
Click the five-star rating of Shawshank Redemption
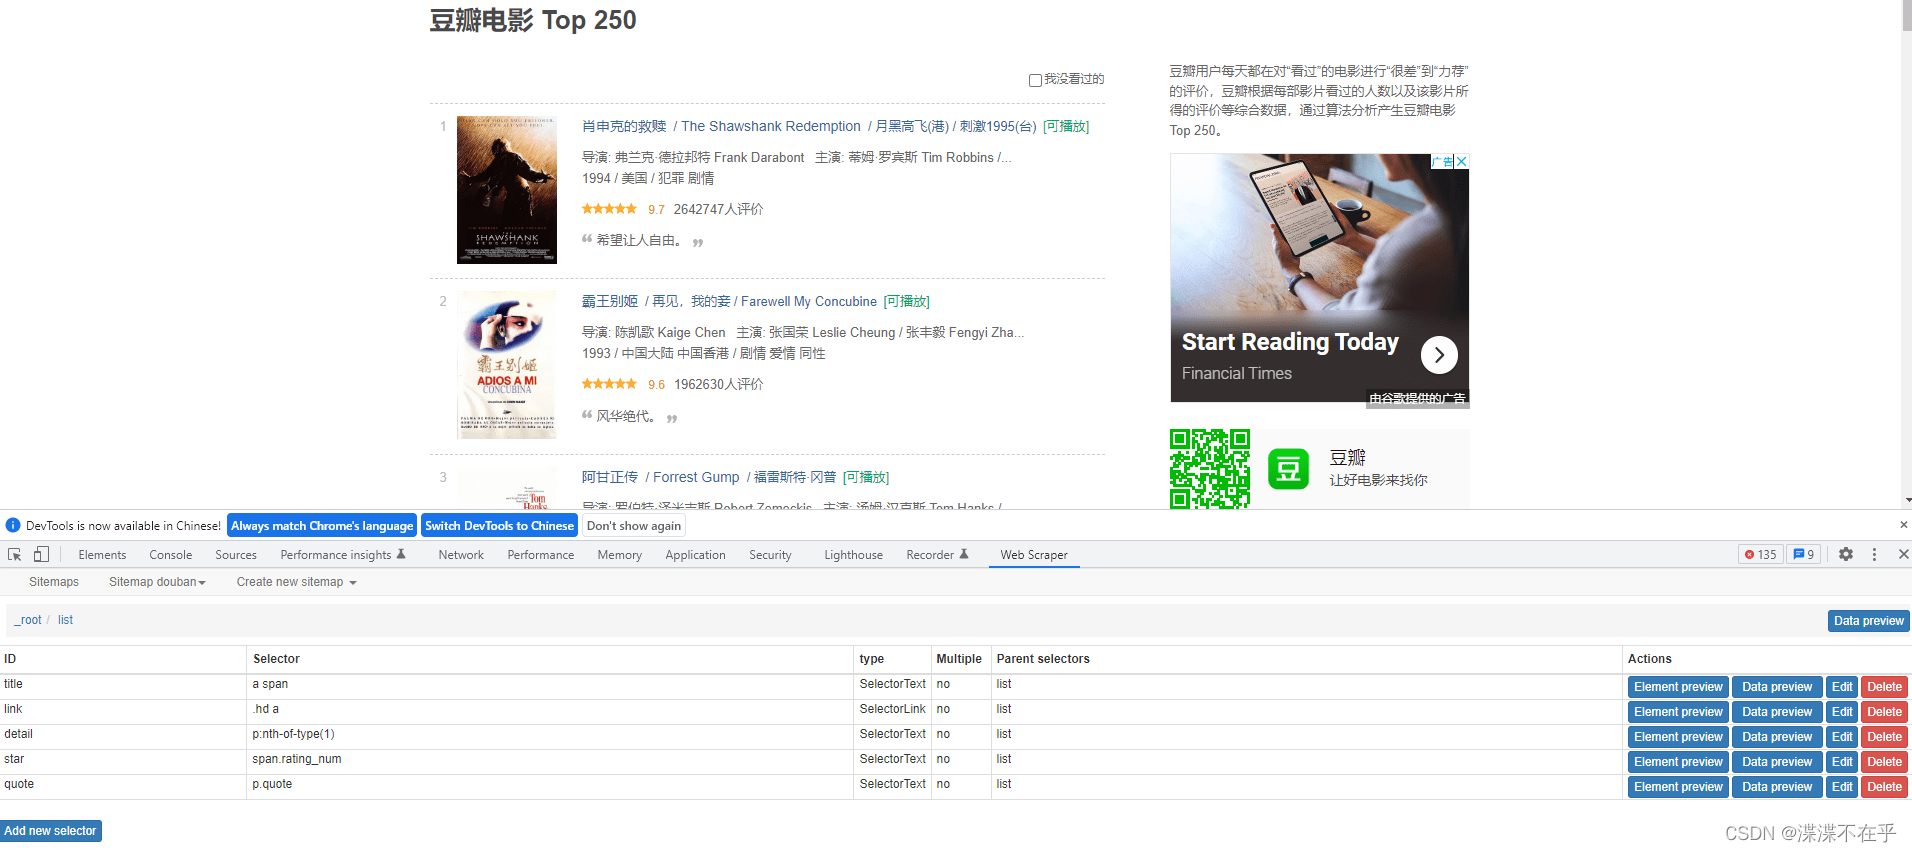click(609, 209)
